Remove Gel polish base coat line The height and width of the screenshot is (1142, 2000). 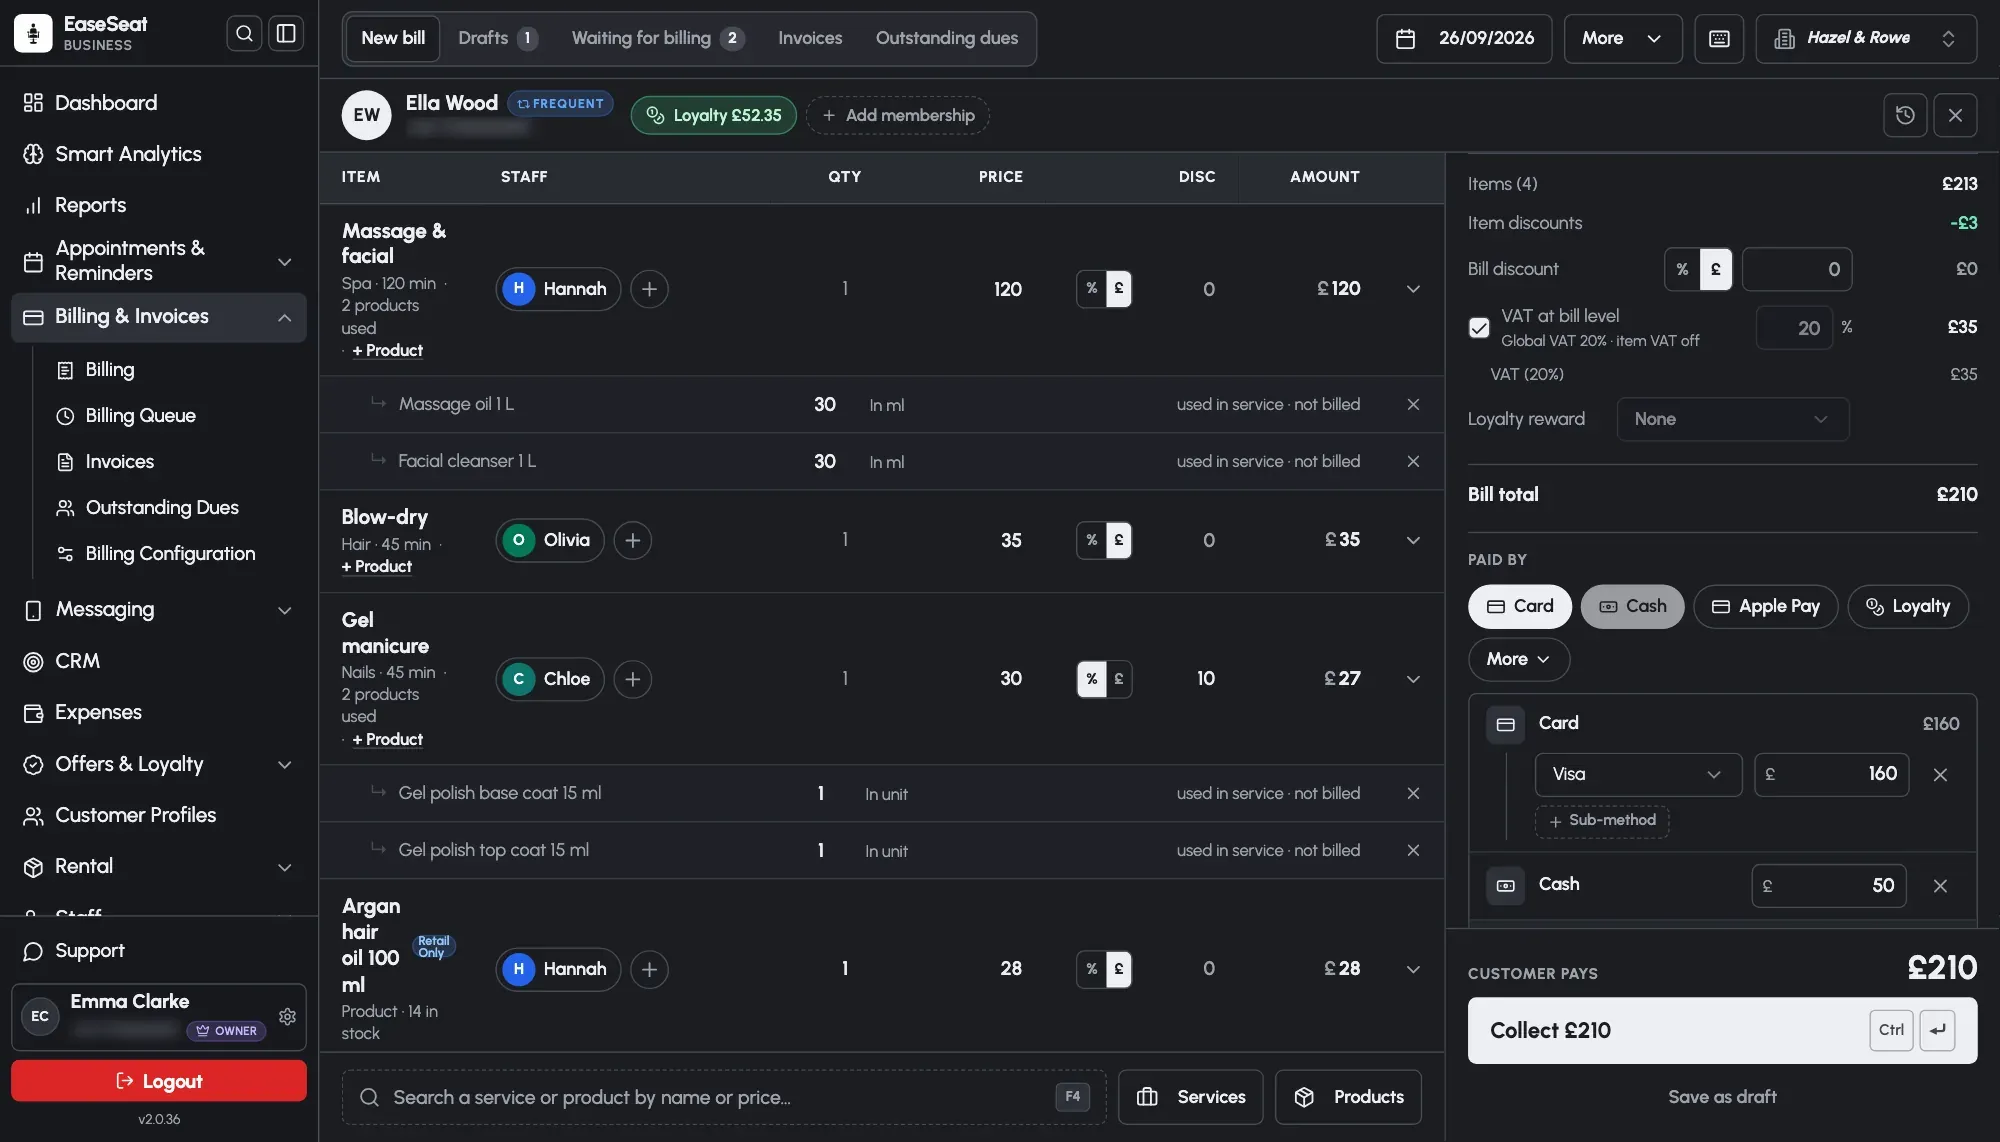coord(1413,793)
